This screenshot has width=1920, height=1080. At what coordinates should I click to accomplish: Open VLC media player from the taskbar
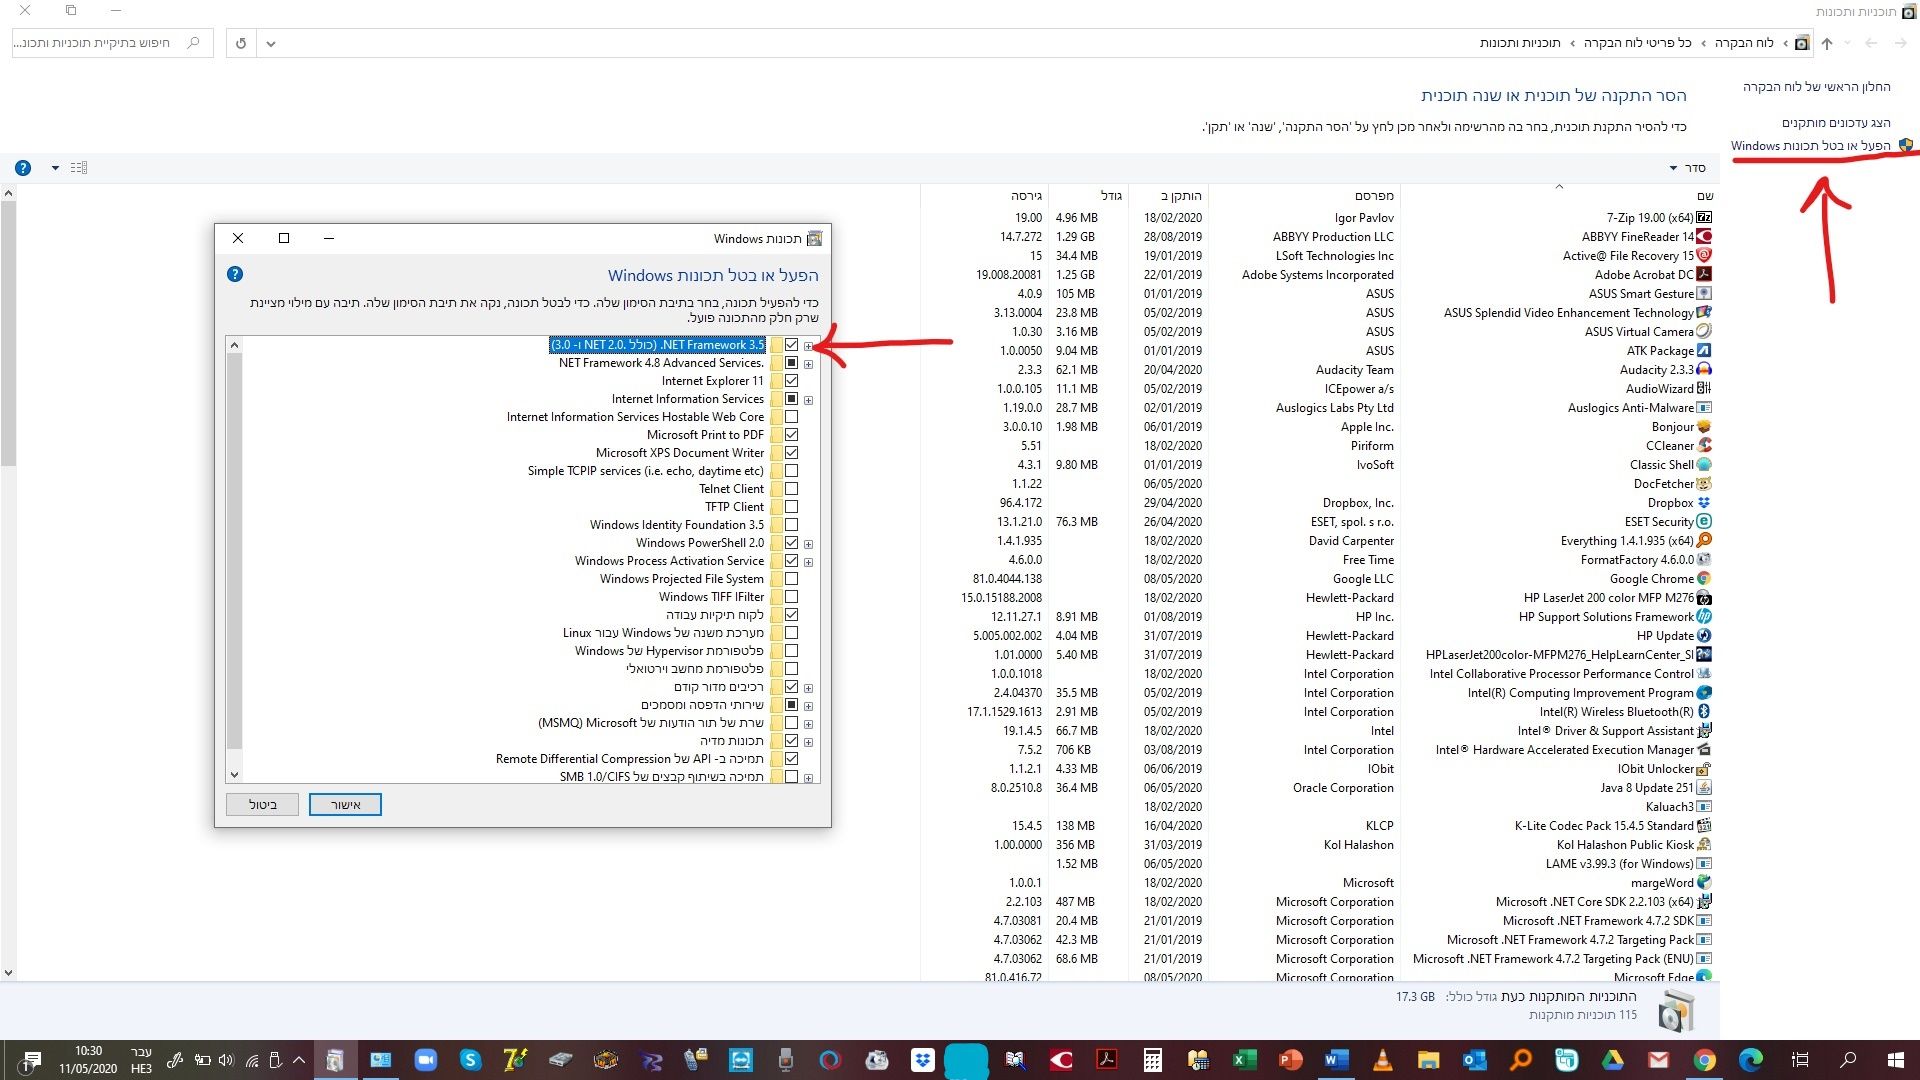(1382, 1060)
